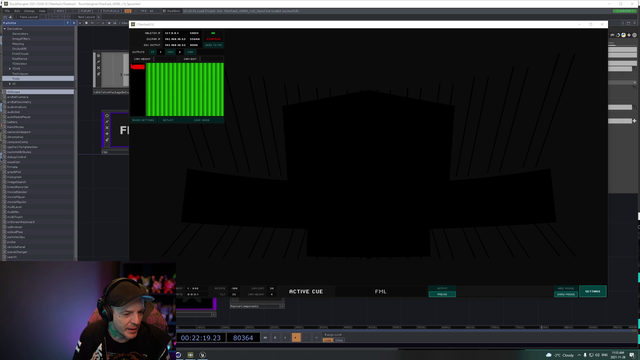Expand the UI folder in Palette
The image size is (640, 360).
pyautogui.click(x=10, y=84)
